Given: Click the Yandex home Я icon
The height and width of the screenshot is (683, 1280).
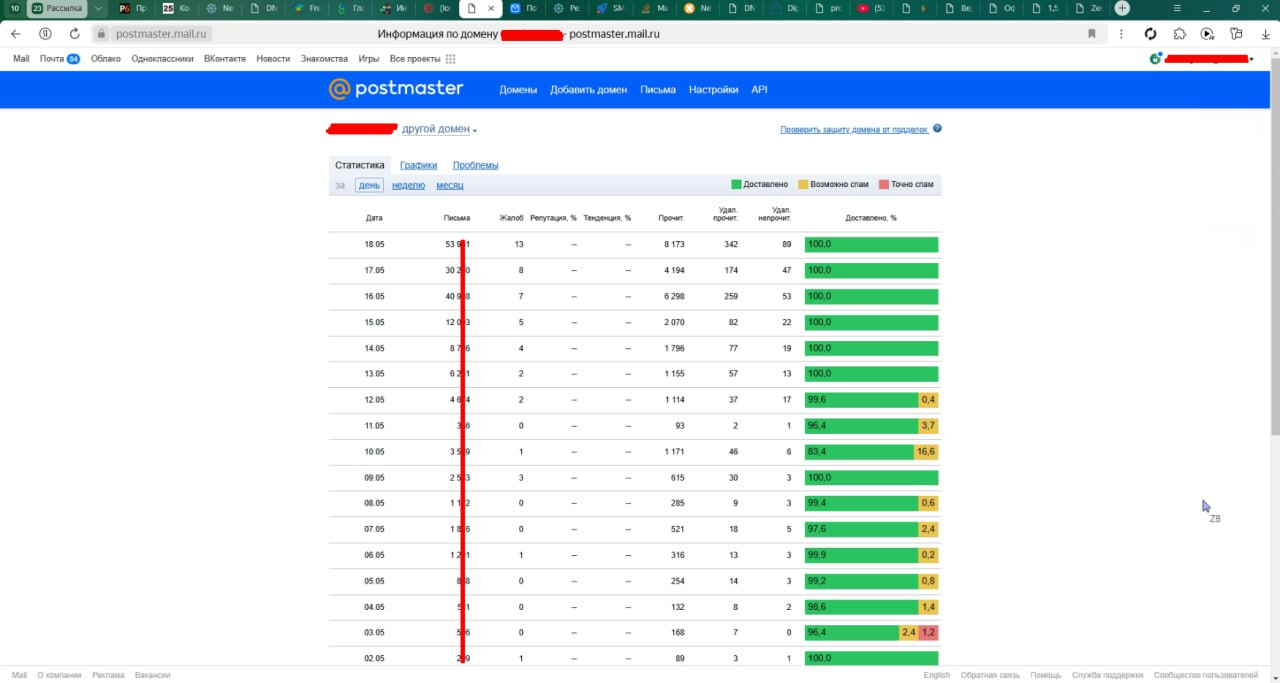Looking at the screenshot, I should point(45,34).
